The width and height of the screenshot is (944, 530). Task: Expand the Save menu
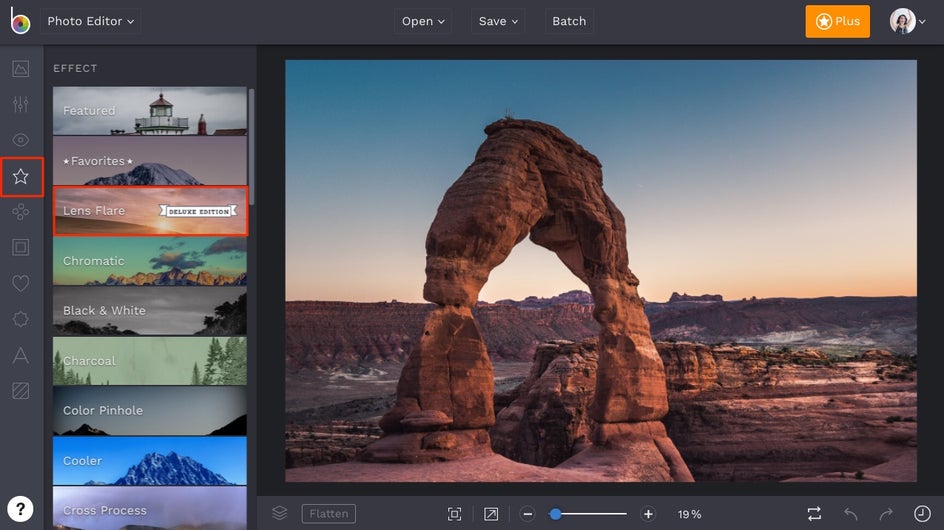498,21
